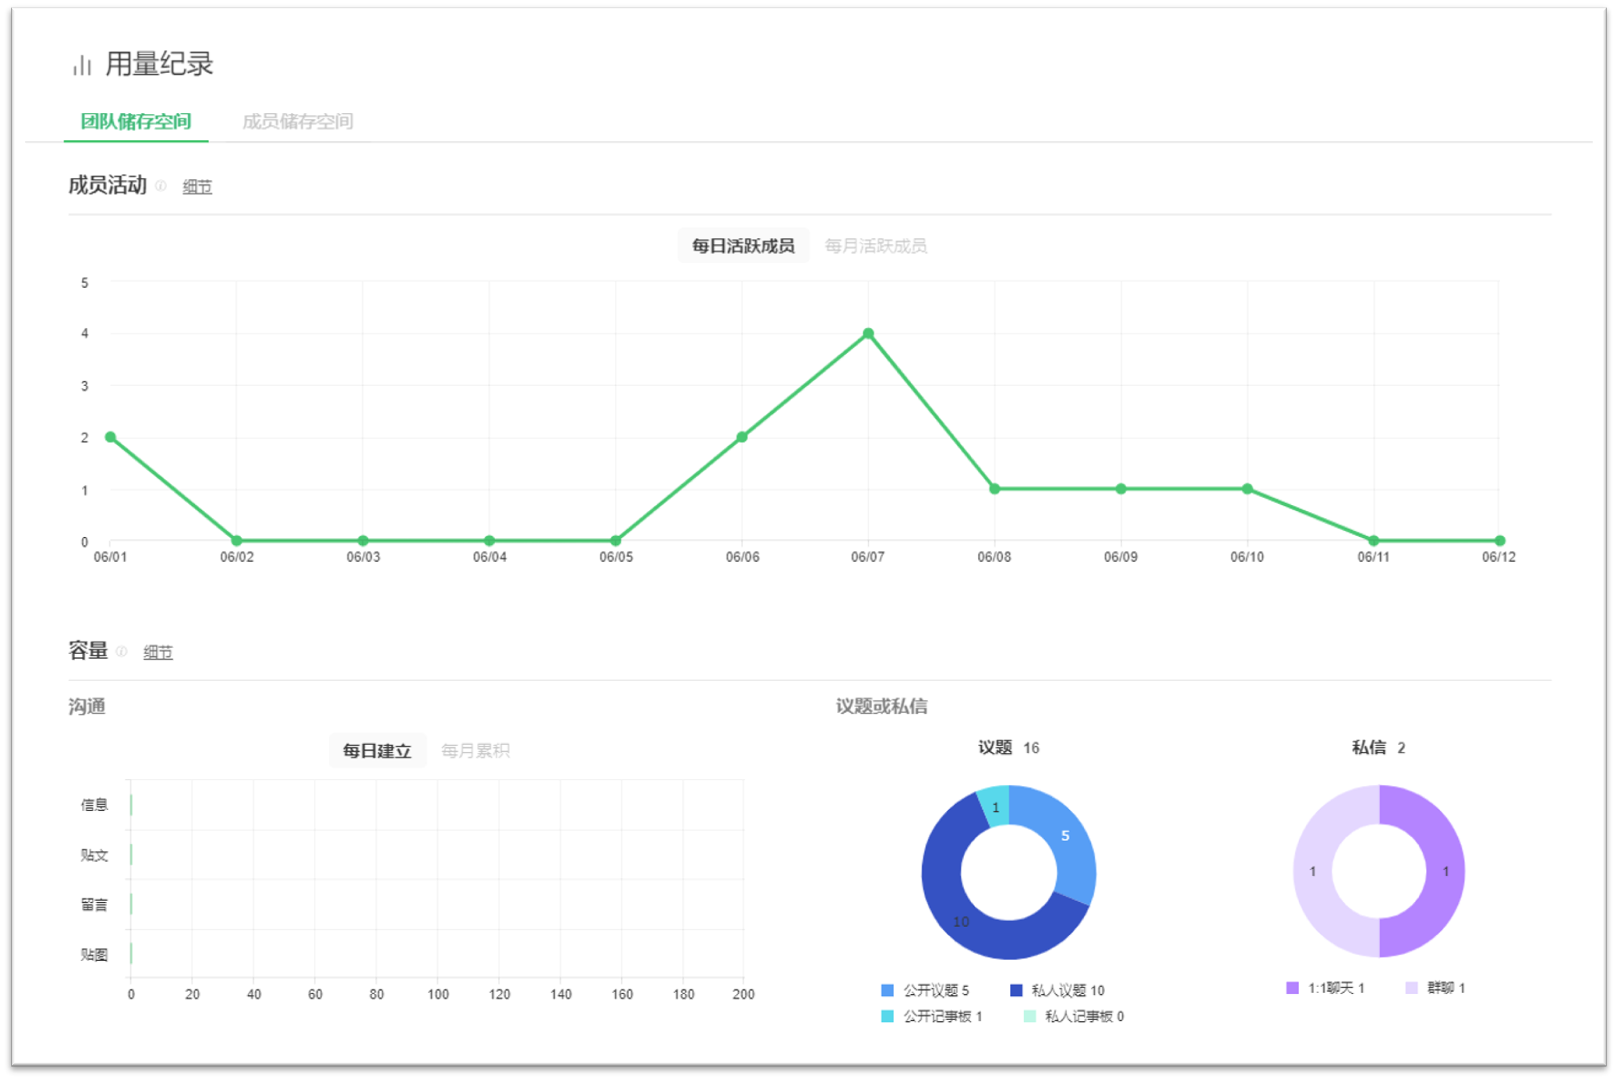Click the line chart data point for 06/08

[x=994, y=489]
